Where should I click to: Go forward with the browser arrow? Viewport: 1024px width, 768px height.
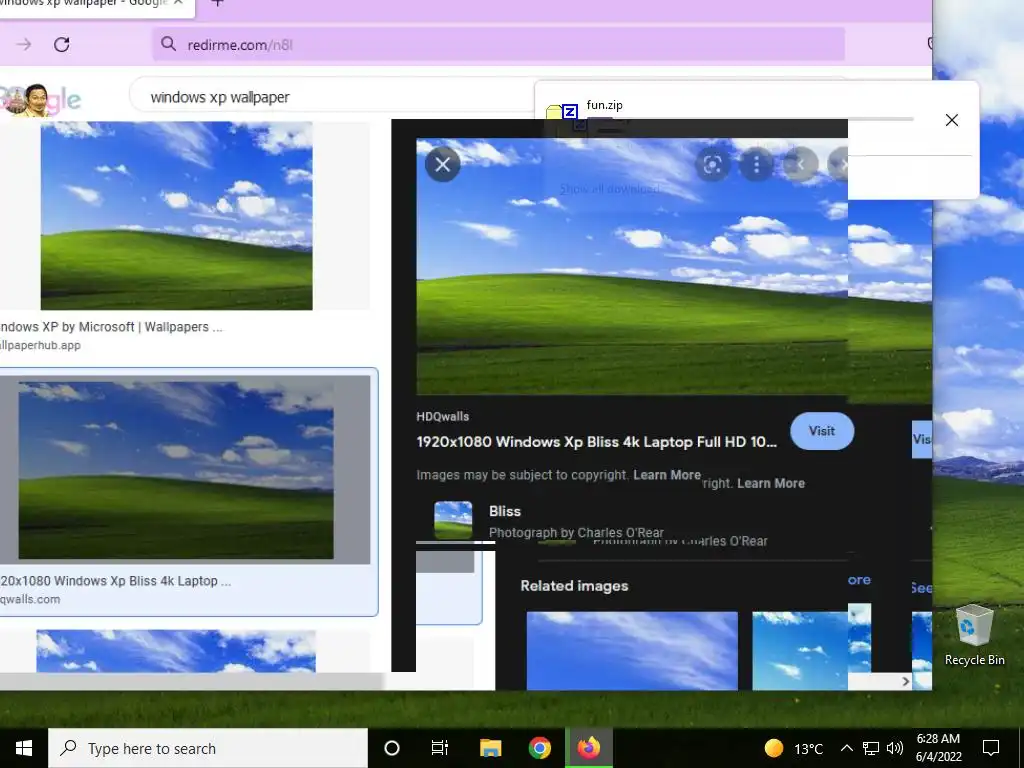point(24,44)
